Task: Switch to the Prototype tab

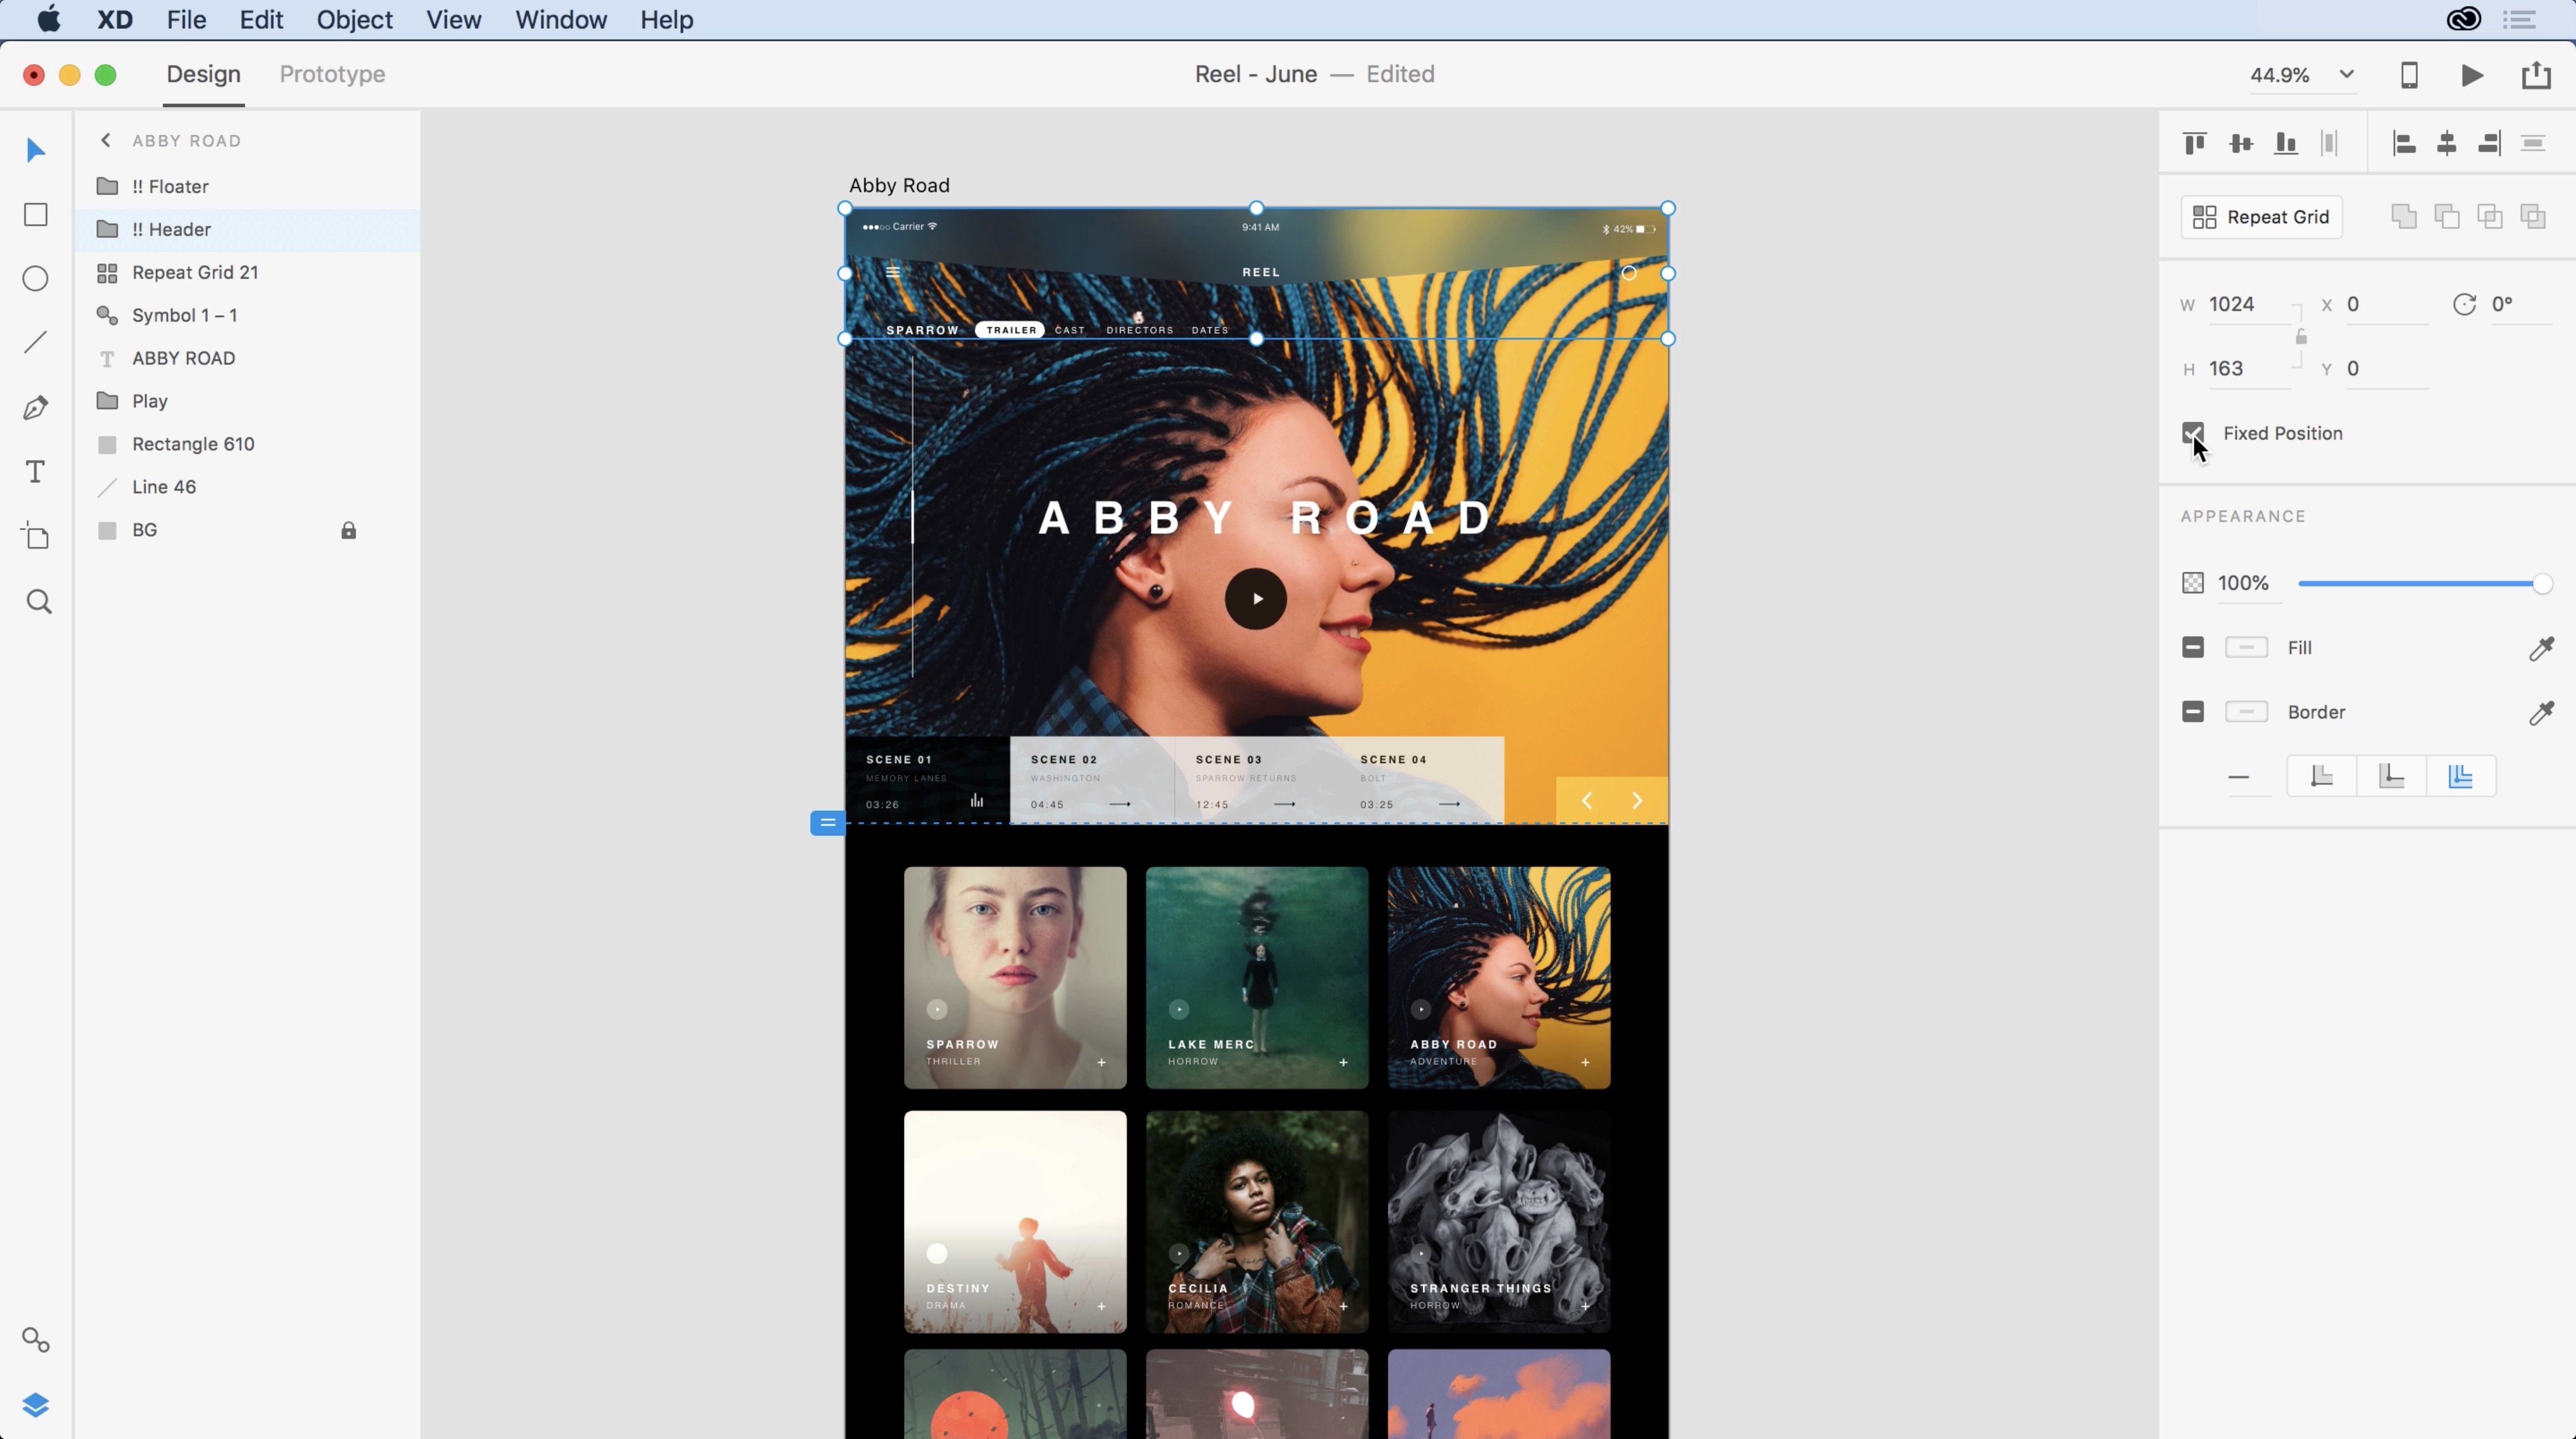Action: (x=332, y=75)
